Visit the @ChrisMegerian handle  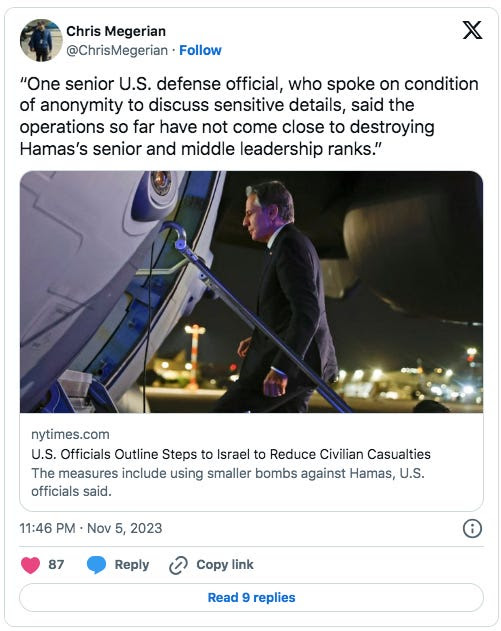[x=117, y=50]
